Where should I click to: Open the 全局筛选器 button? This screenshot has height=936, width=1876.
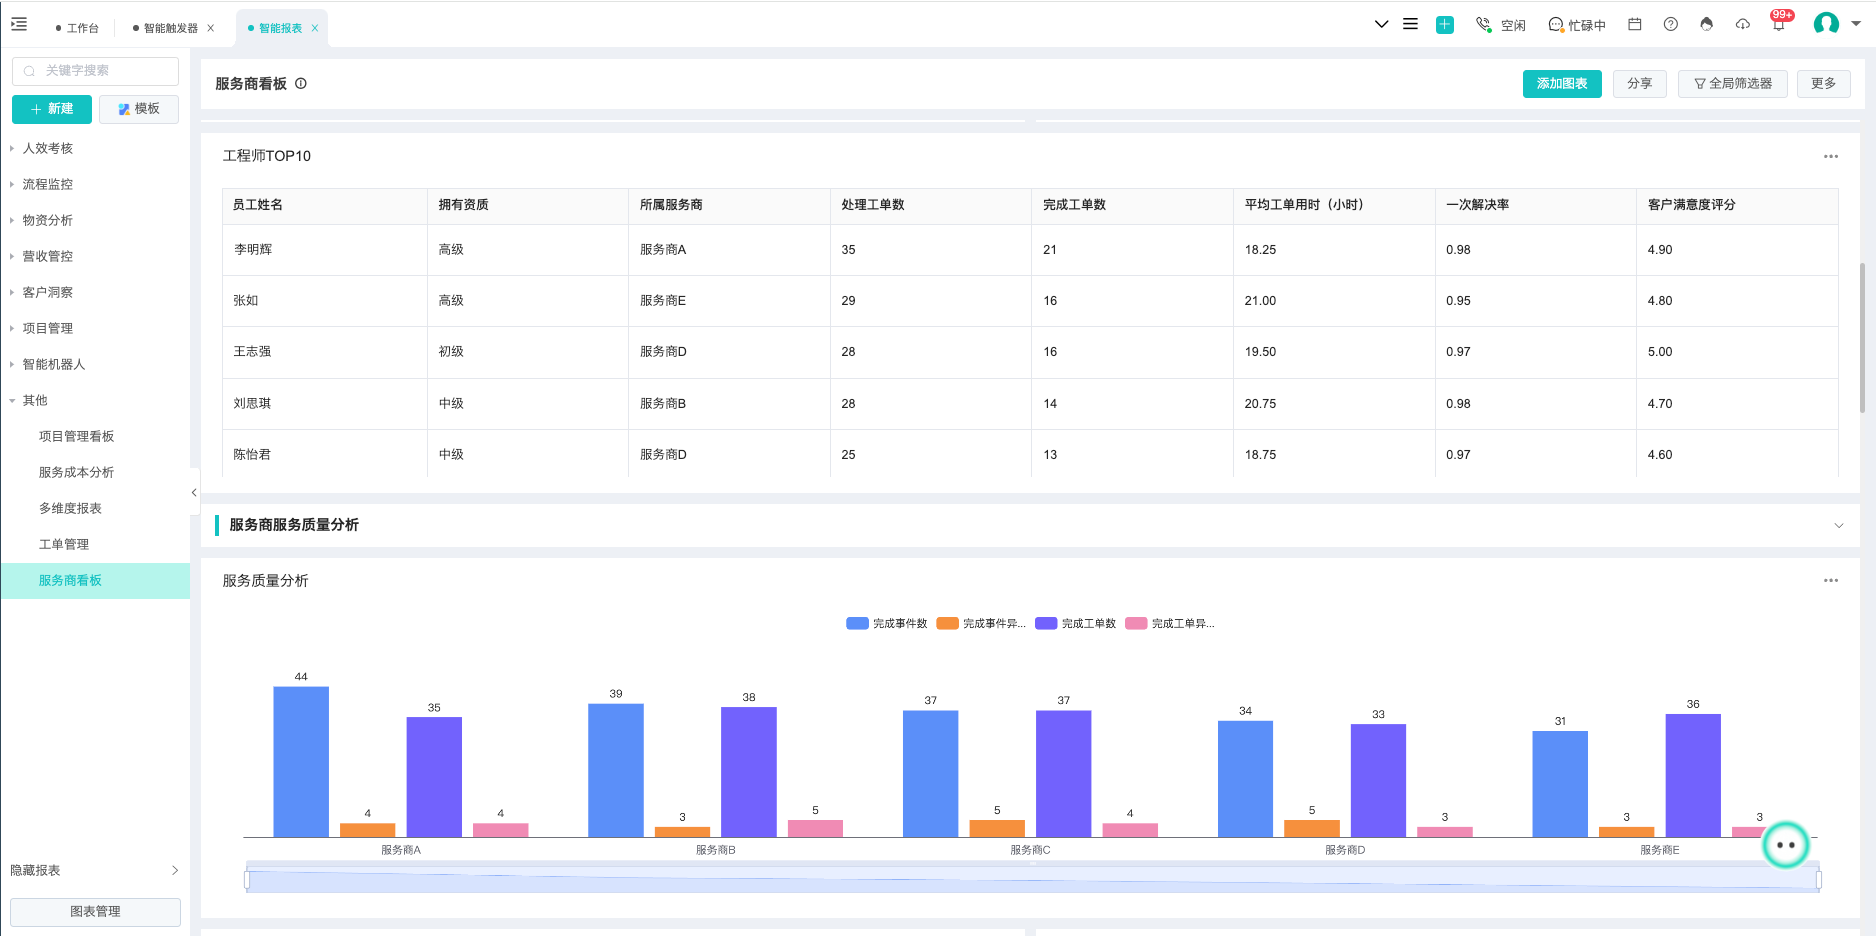click(1733, 84)
